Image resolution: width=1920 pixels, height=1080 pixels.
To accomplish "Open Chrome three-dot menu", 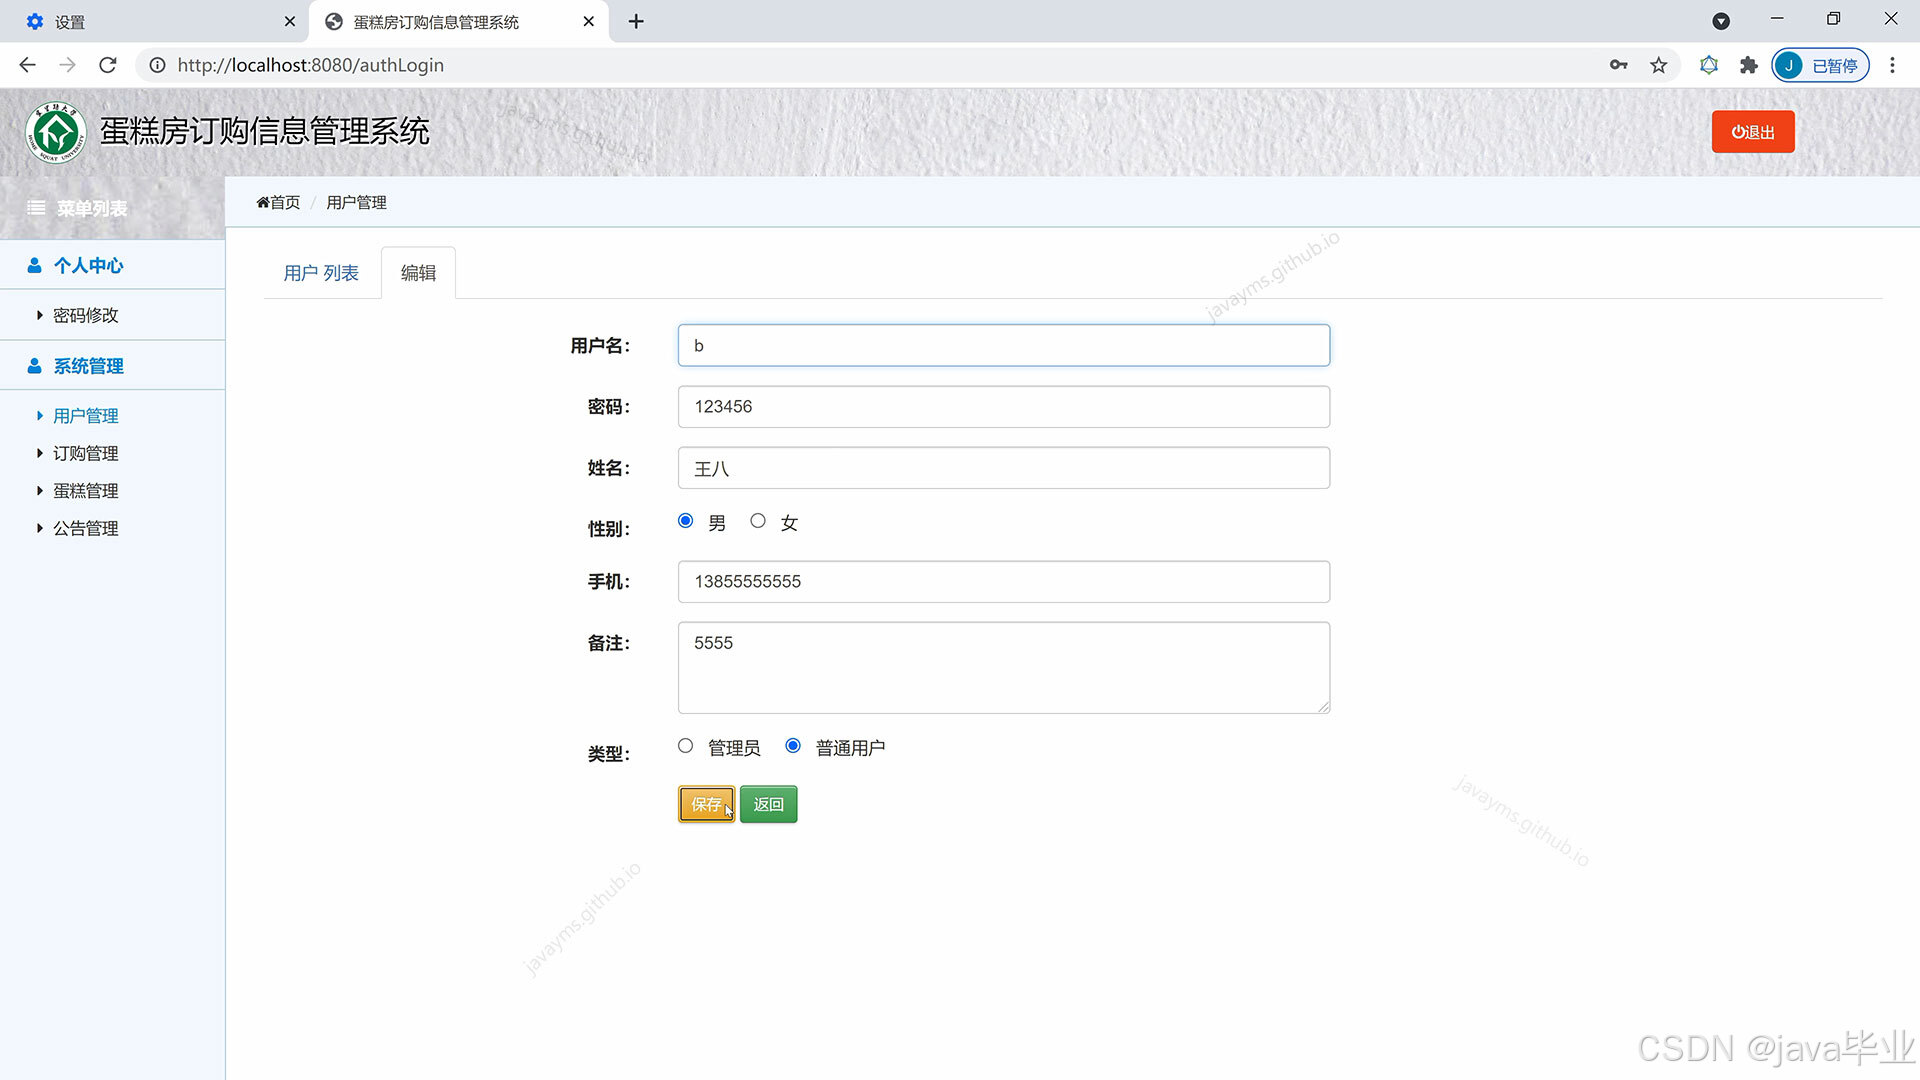I will 1892,65.
